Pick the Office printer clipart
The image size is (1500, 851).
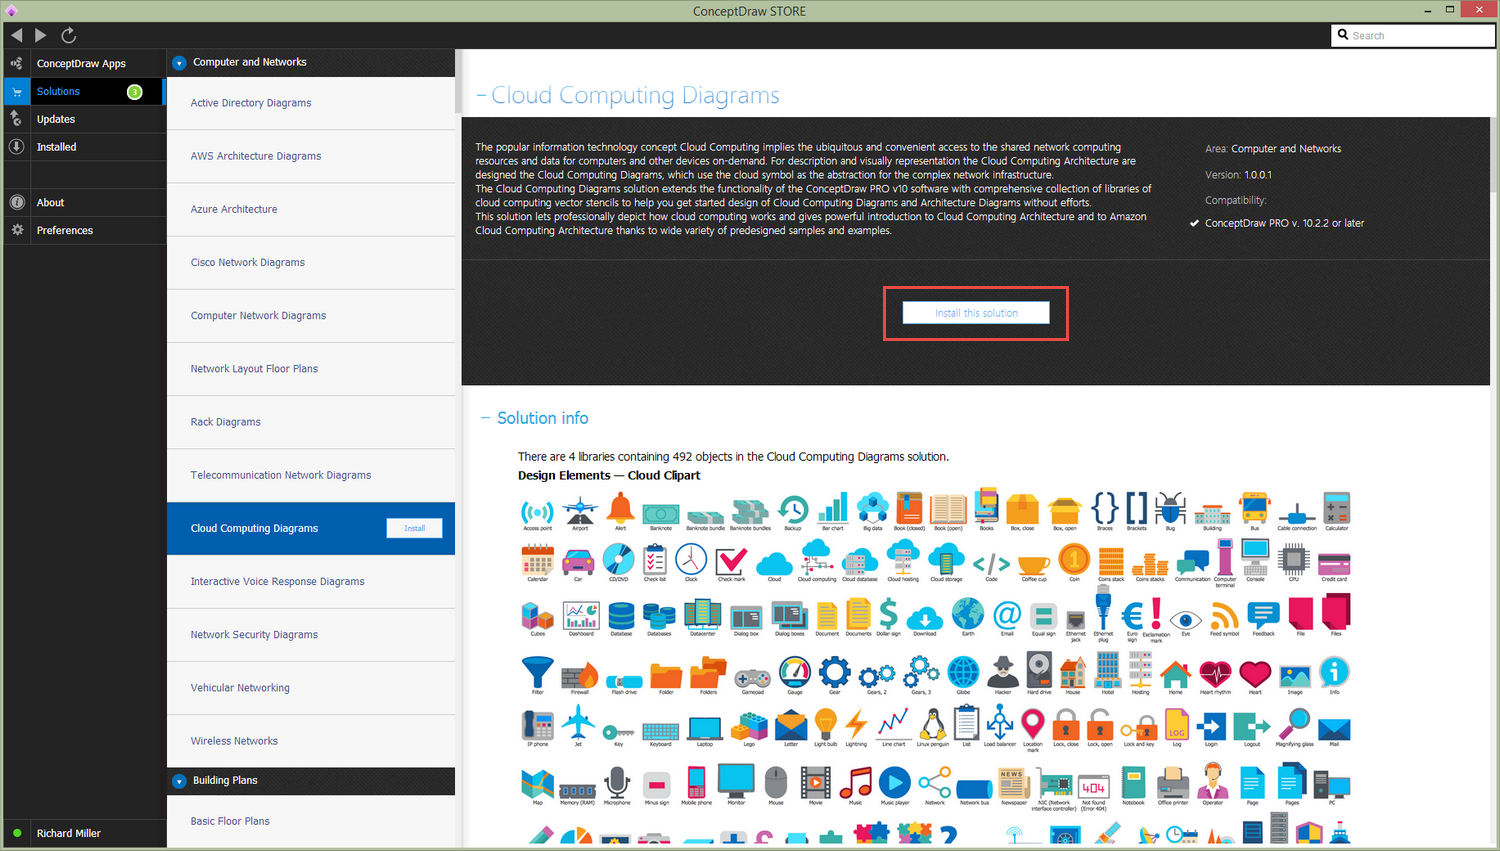point(1173,785)
